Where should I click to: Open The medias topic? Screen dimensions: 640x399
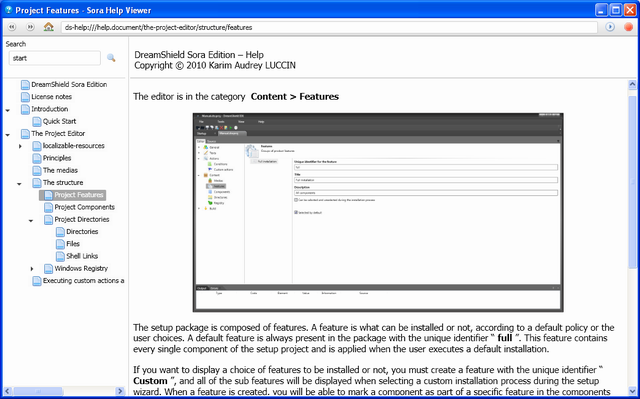60,170
